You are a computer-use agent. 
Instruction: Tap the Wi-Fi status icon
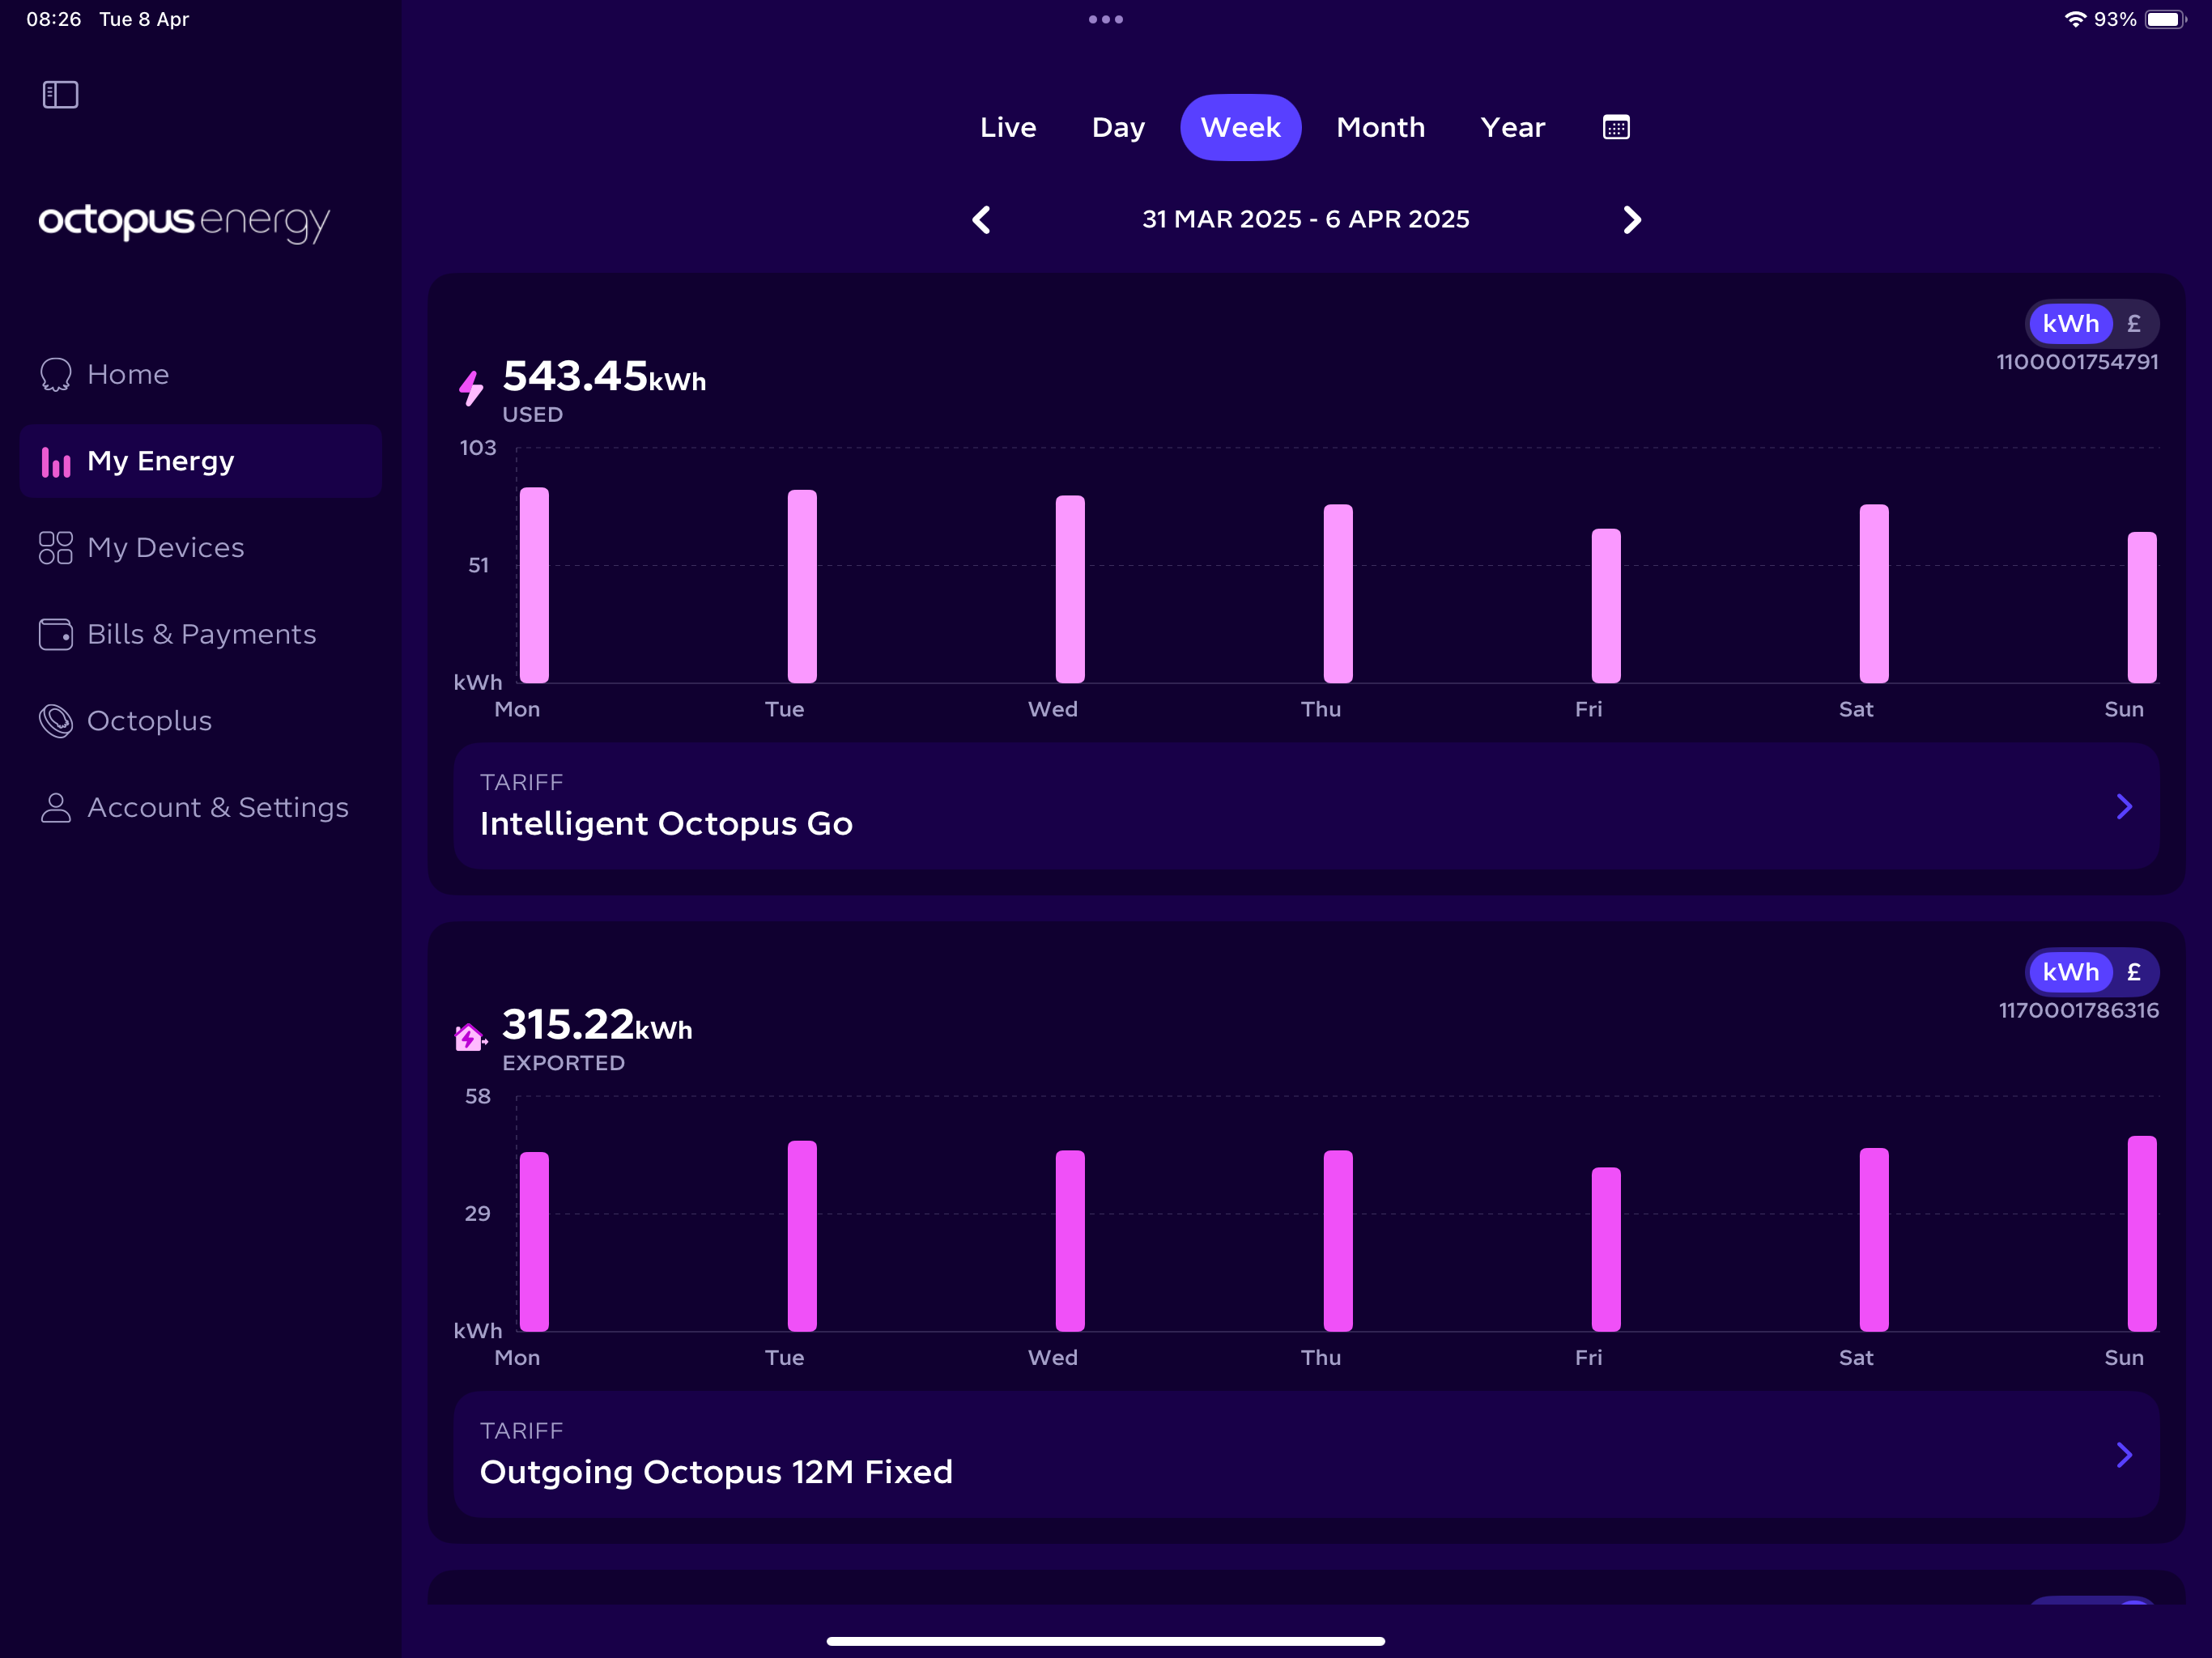(2075, 19)
